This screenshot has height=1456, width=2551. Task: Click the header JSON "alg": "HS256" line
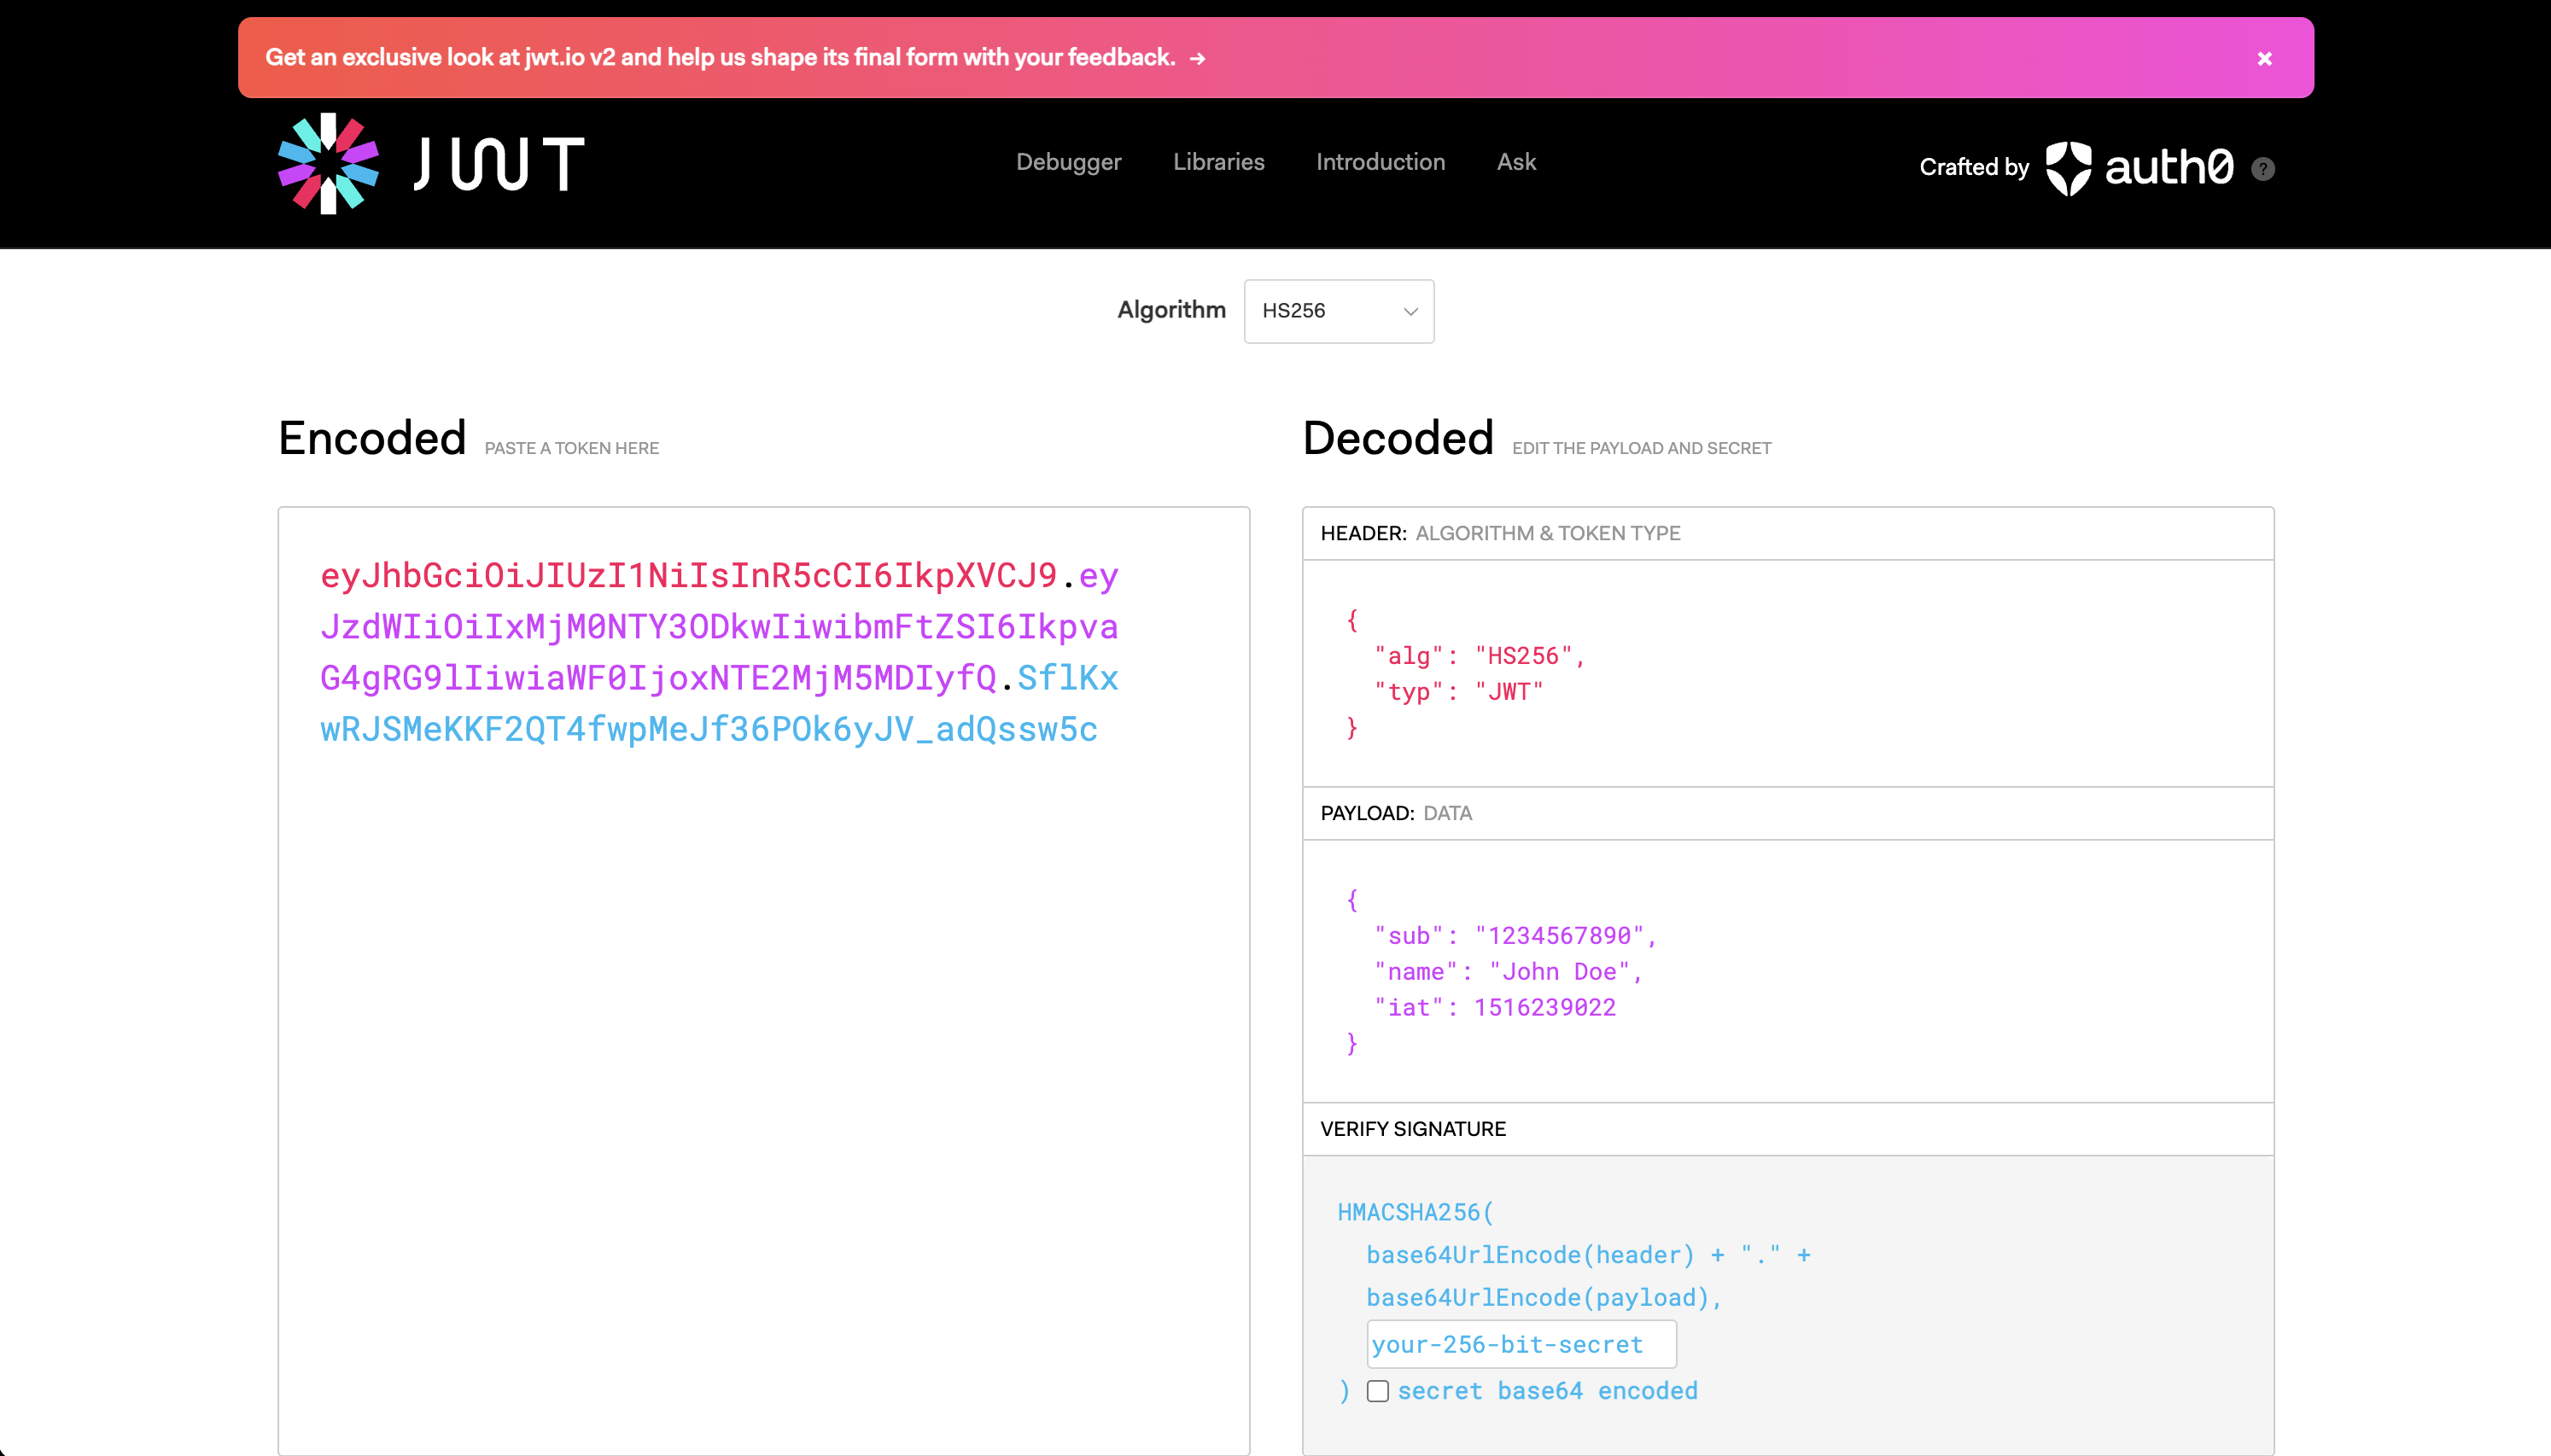[1479, 656]
